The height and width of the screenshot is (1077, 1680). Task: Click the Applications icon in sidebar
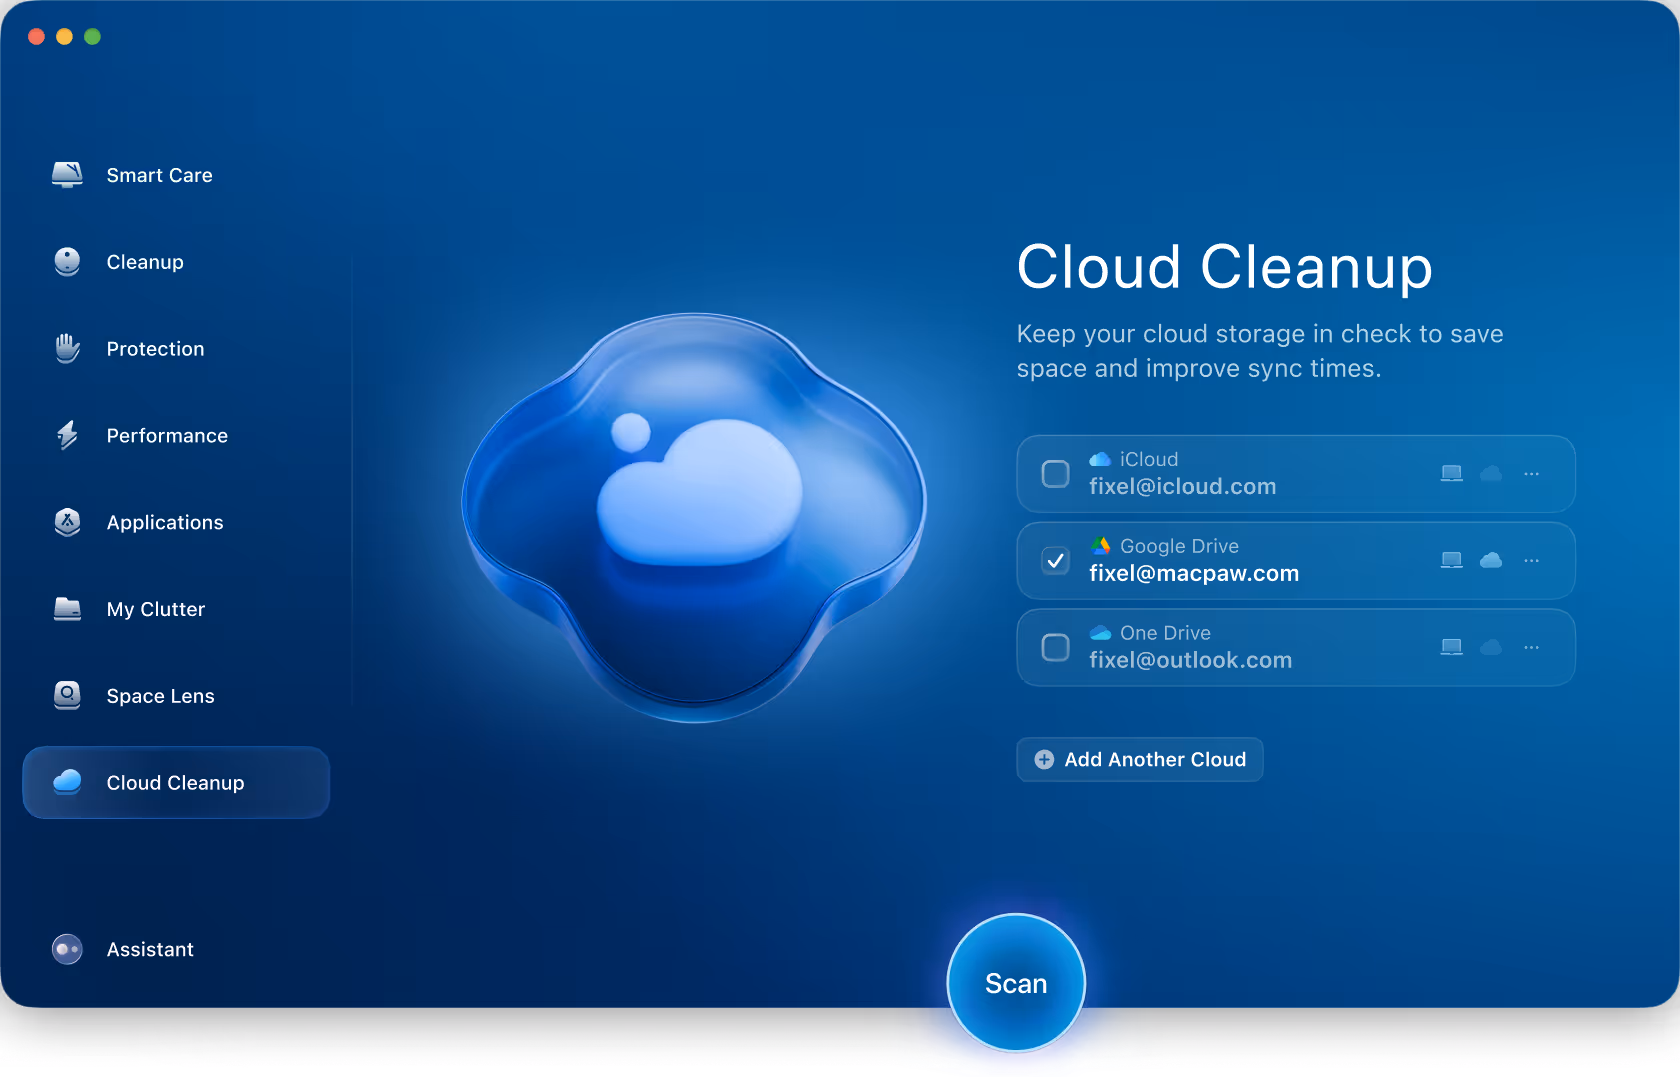pyautogui.click(x=67, y=522)
